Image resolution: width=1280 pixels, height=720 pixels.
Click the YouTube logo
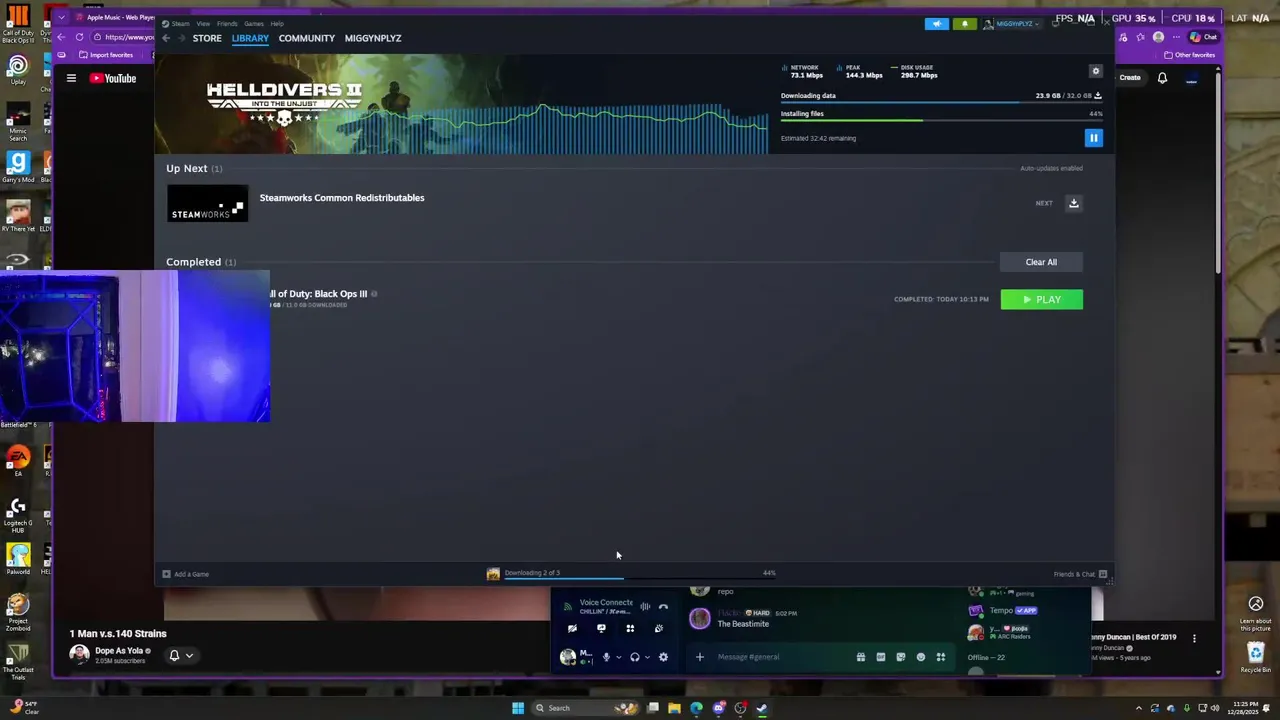coord(113,78)
